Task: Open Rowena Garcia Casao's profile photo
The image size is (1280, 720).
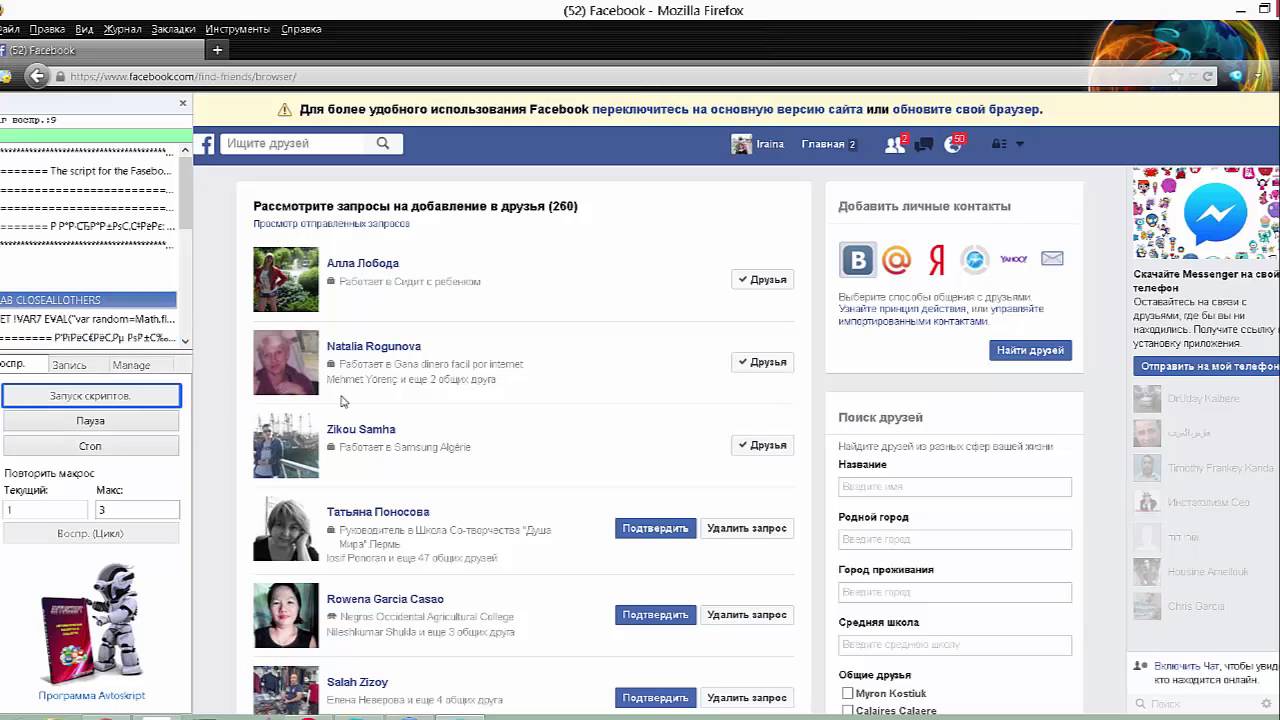Action: [286, 616]
